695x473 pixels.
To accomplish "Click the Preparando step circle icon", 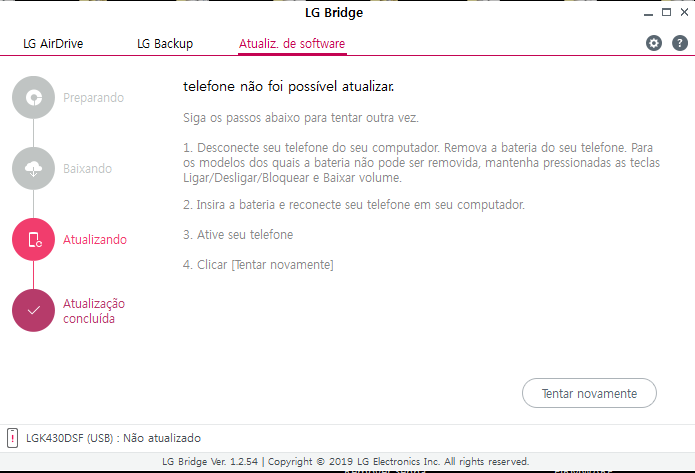I will coord(33,98).
